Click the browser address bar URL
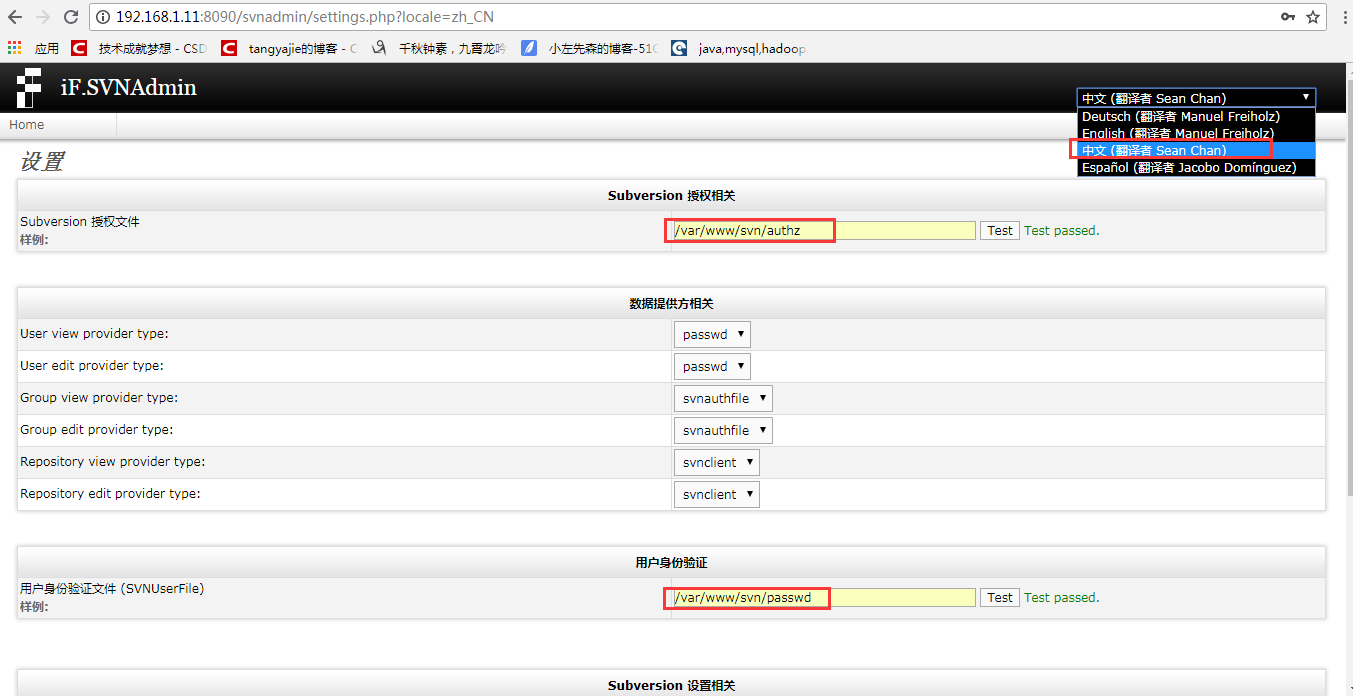This screenshot has height=696, width=1353. click(304, 17)
